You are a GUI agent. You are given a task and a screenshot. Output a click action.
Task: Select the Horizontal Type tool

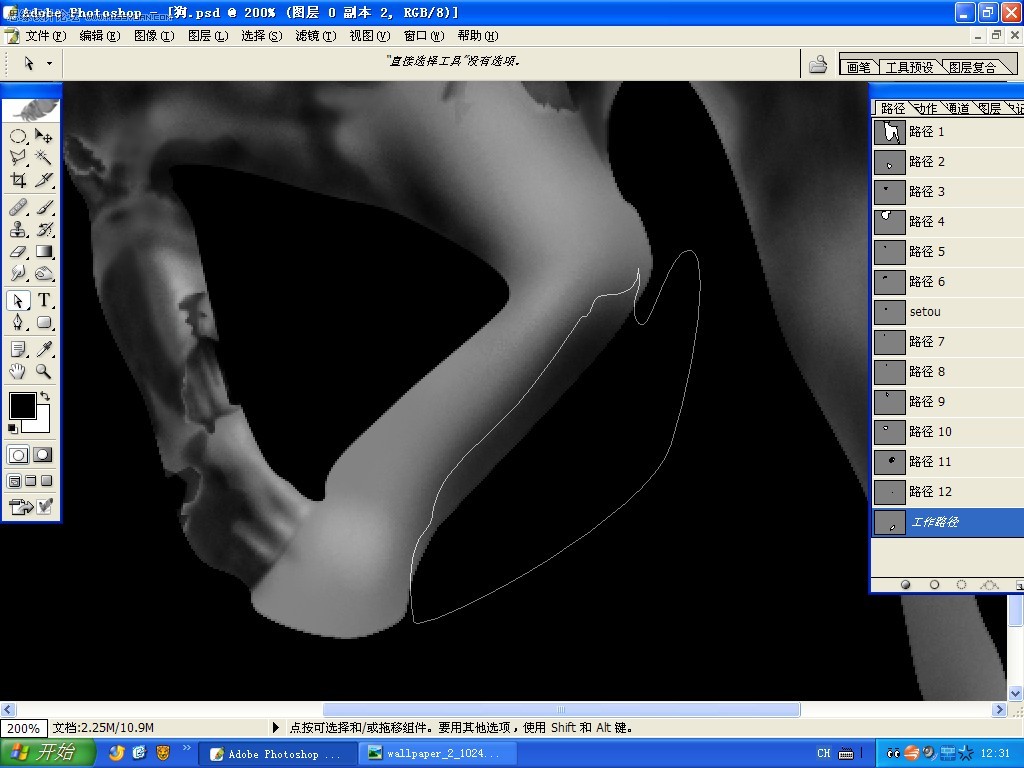[43, 300]
